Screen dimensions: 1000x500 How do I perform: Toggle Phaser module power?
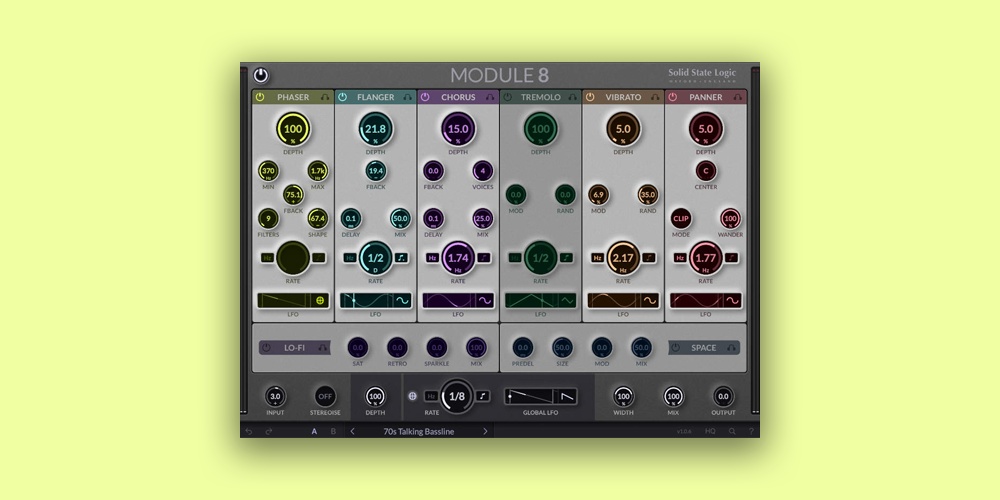(260, 98)
